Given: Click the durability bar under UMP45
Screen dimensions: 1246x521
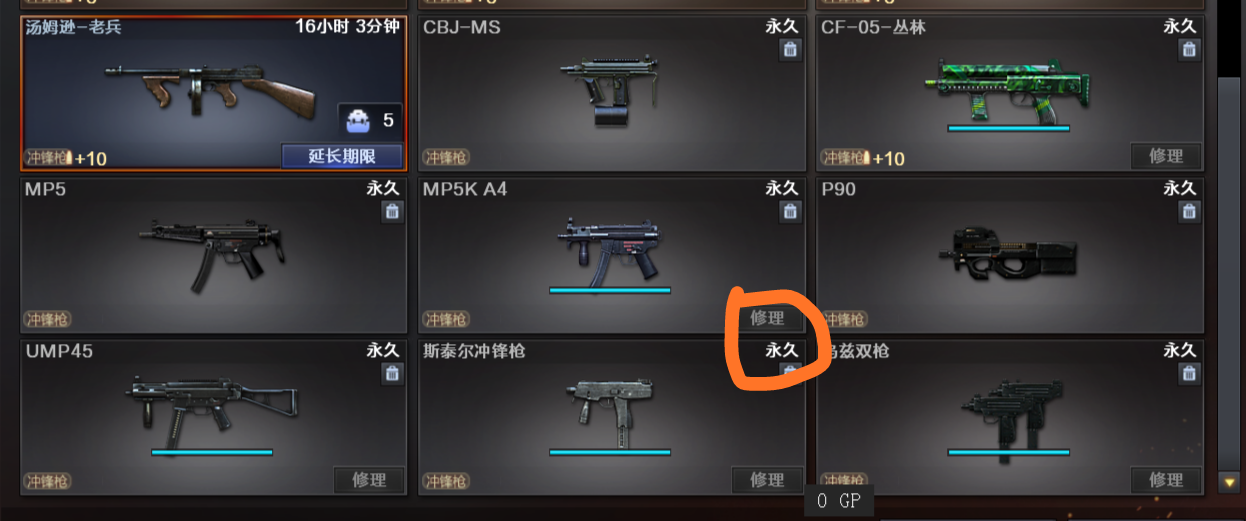Looking at the screenshot, I should tap(212, 452).
